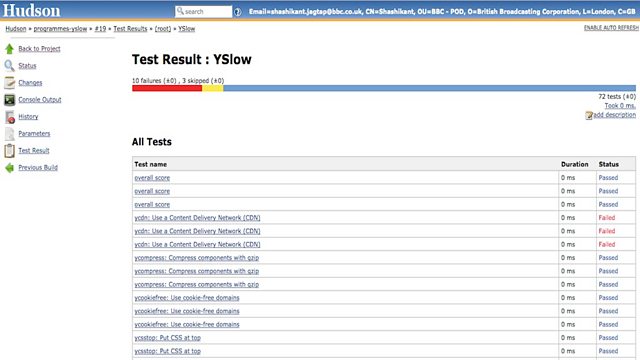Click the Status magnifier icon
Image resolution: width=640 pixels, height=360 pixels.
[x=9, y=66]
